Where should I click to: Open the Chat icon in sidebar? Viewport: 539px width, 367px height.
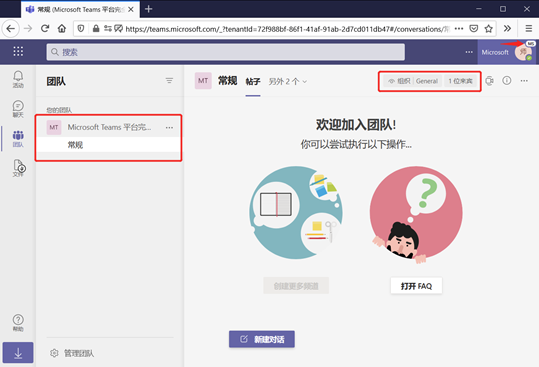point(18,109)
